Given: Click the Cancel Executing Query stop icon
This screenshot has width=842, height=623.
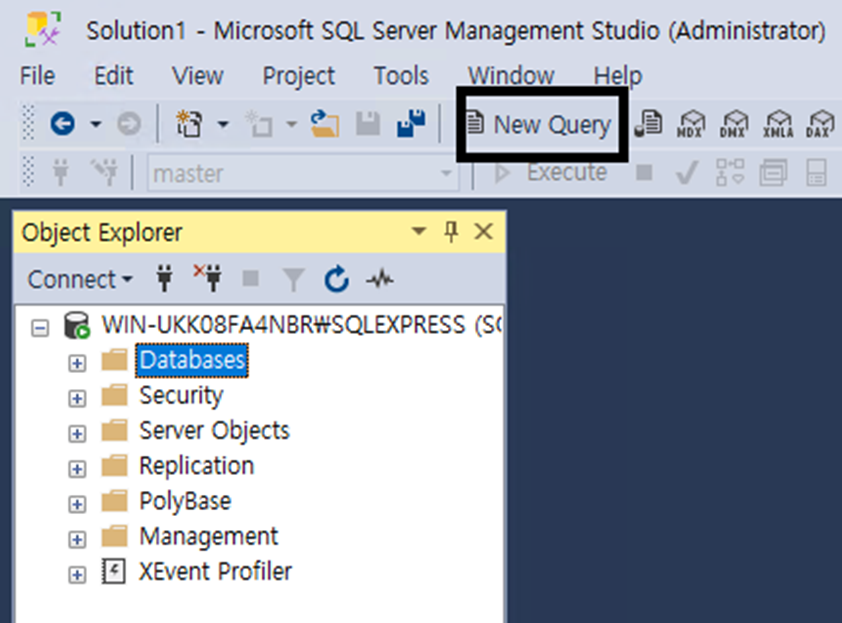Looking at the screenshot, I should click(x=644, y=172).
